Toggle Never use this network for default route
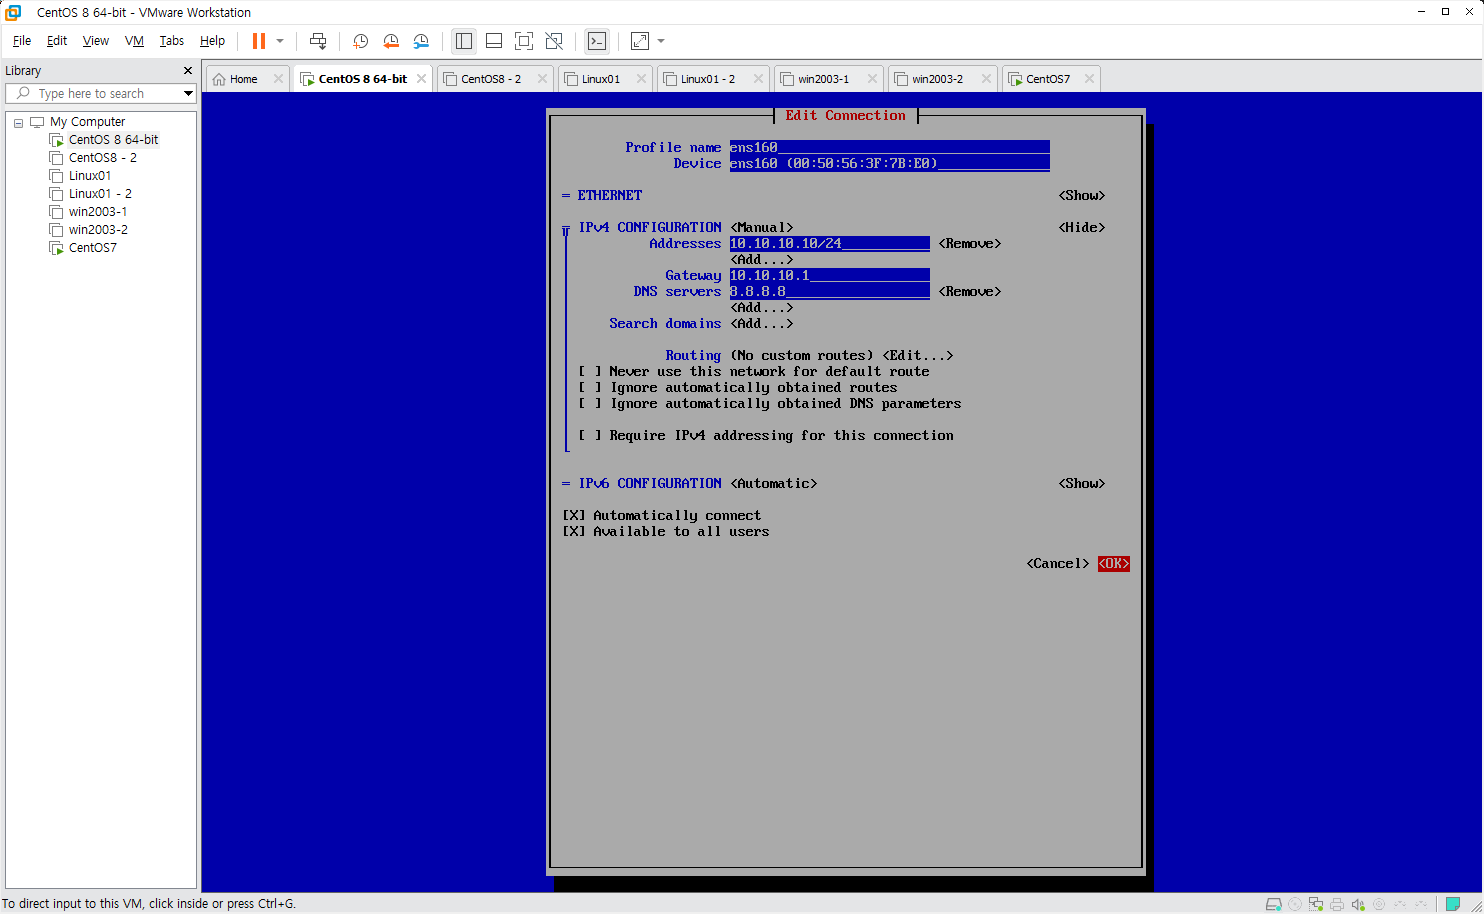This screenshot has width=1484, height=914. pos(590,372)
